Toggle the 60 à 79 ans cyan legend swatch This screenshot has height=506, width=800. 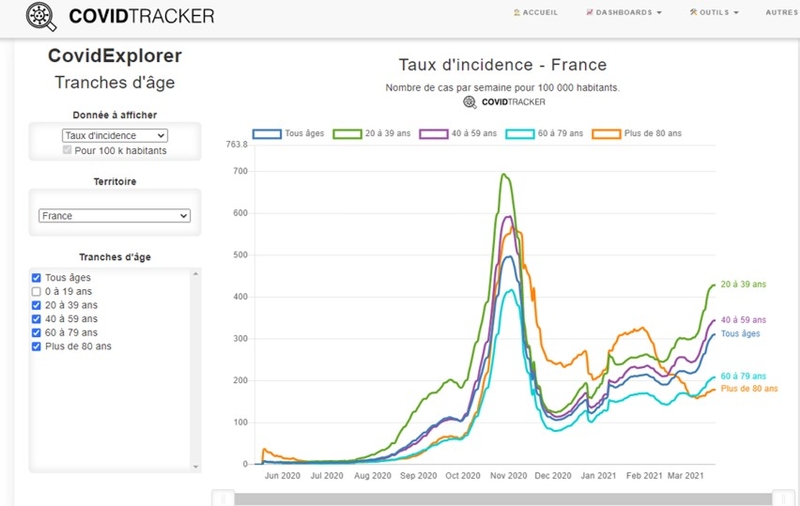point(520,134)
